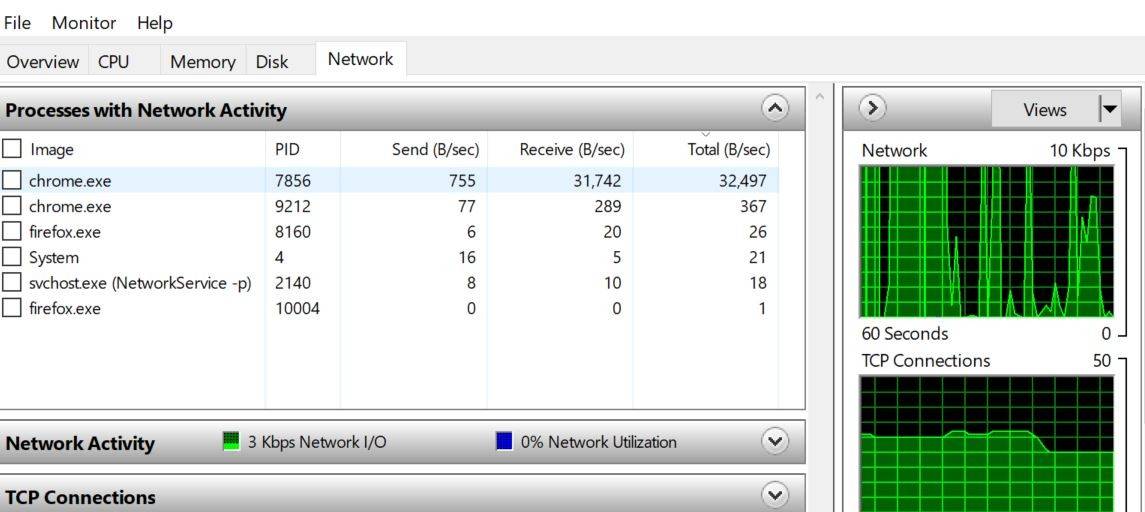Image resolution: width=1145 pixels, height=512 pixels.
Task: Expand the Network Activity section
Action: [775, 441]
